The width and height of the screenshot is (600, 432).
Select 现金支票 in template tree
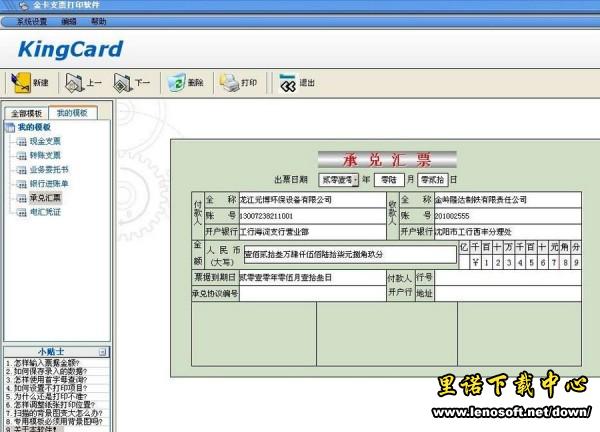click(x=45, y=141)
